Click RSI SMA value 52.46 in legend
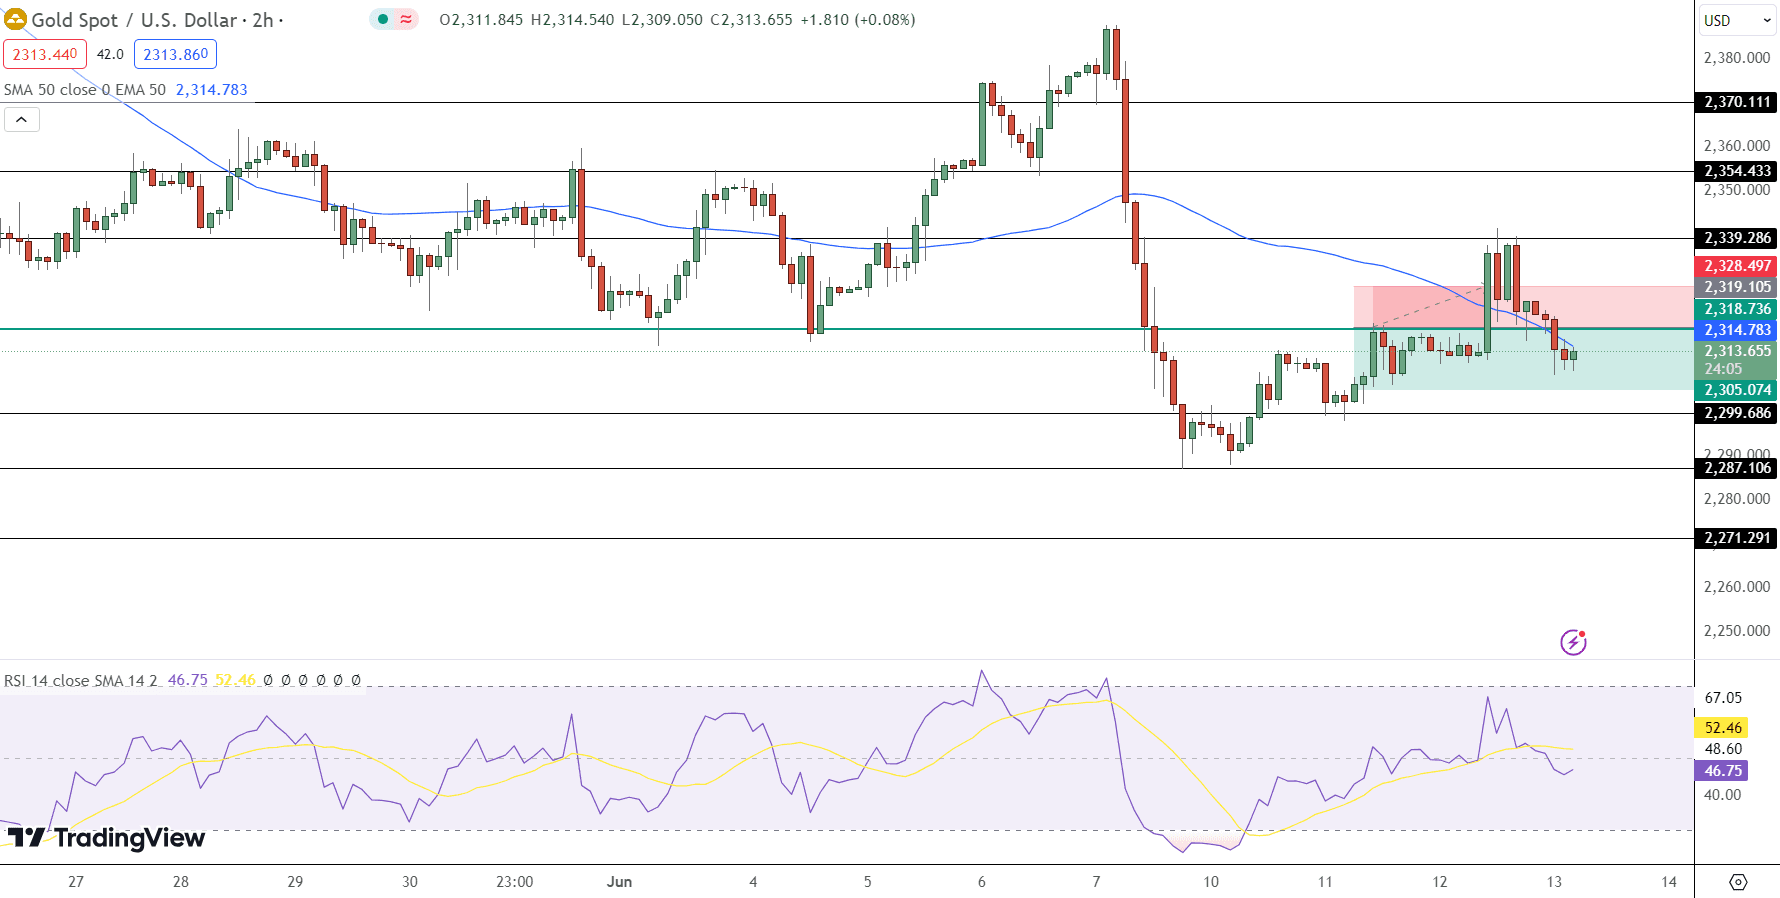 coord(235,680)
